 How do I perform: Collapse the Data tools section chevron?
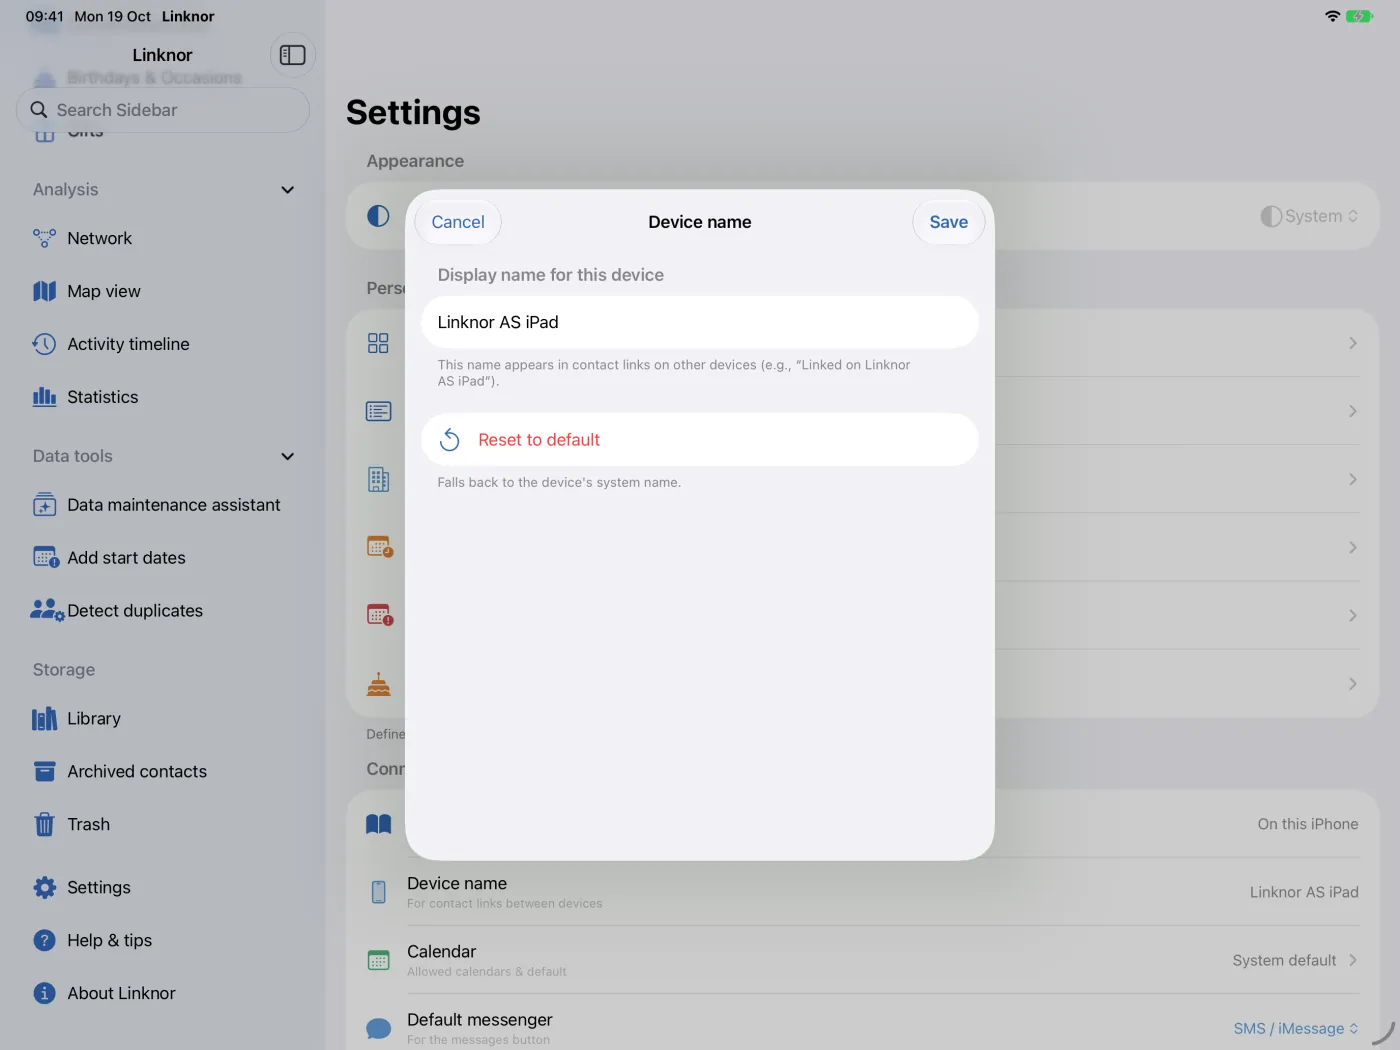tap(288, 456)
